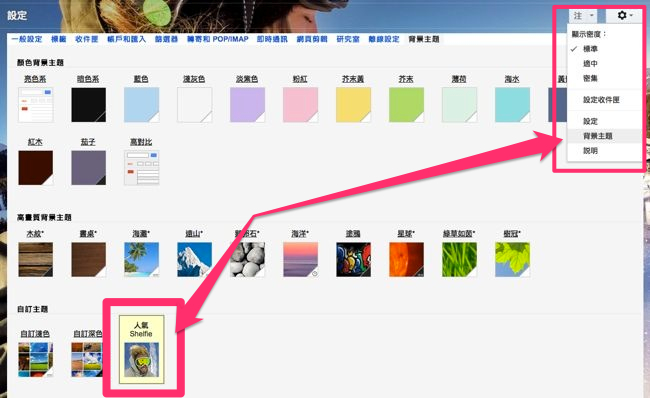Choose the 鵝卵石 pebbles thumbnail

247,260
